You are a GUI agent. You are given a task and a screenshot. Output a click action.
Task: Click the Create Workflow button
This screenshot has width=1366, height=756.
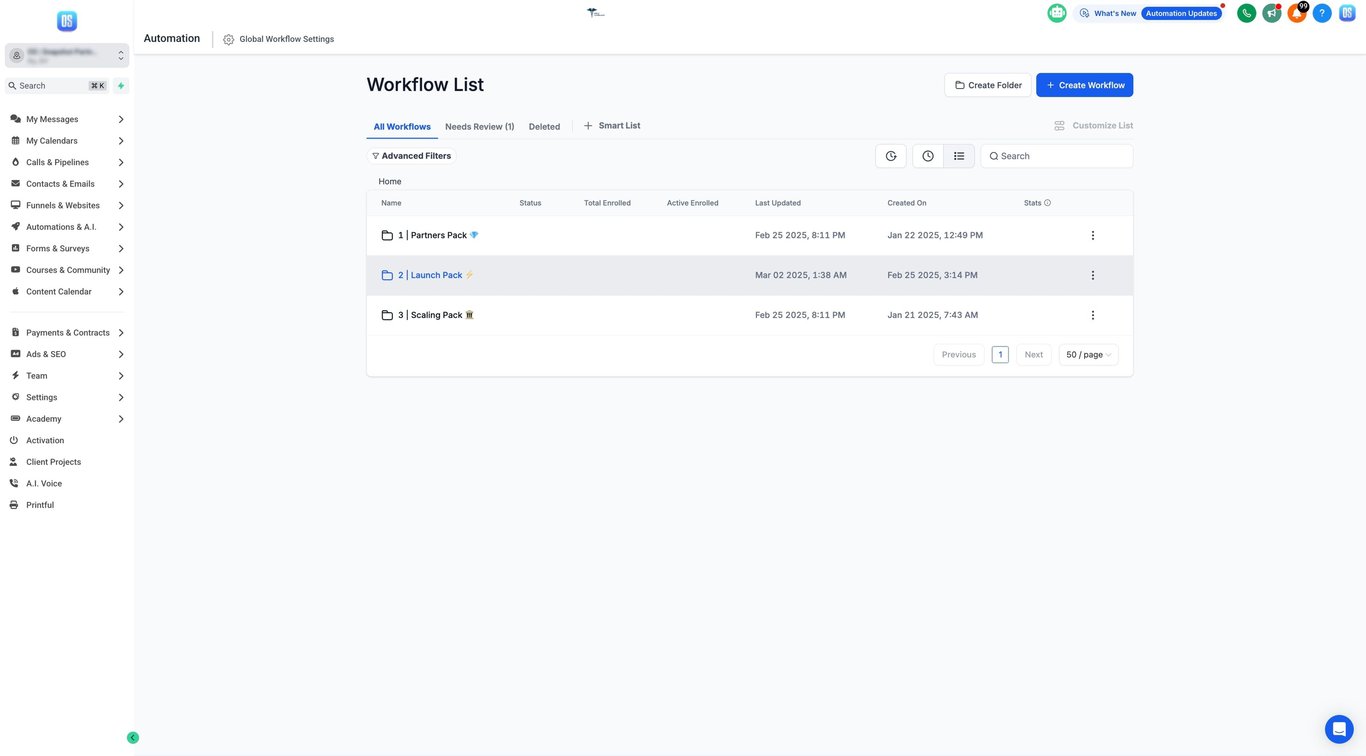1085,85
